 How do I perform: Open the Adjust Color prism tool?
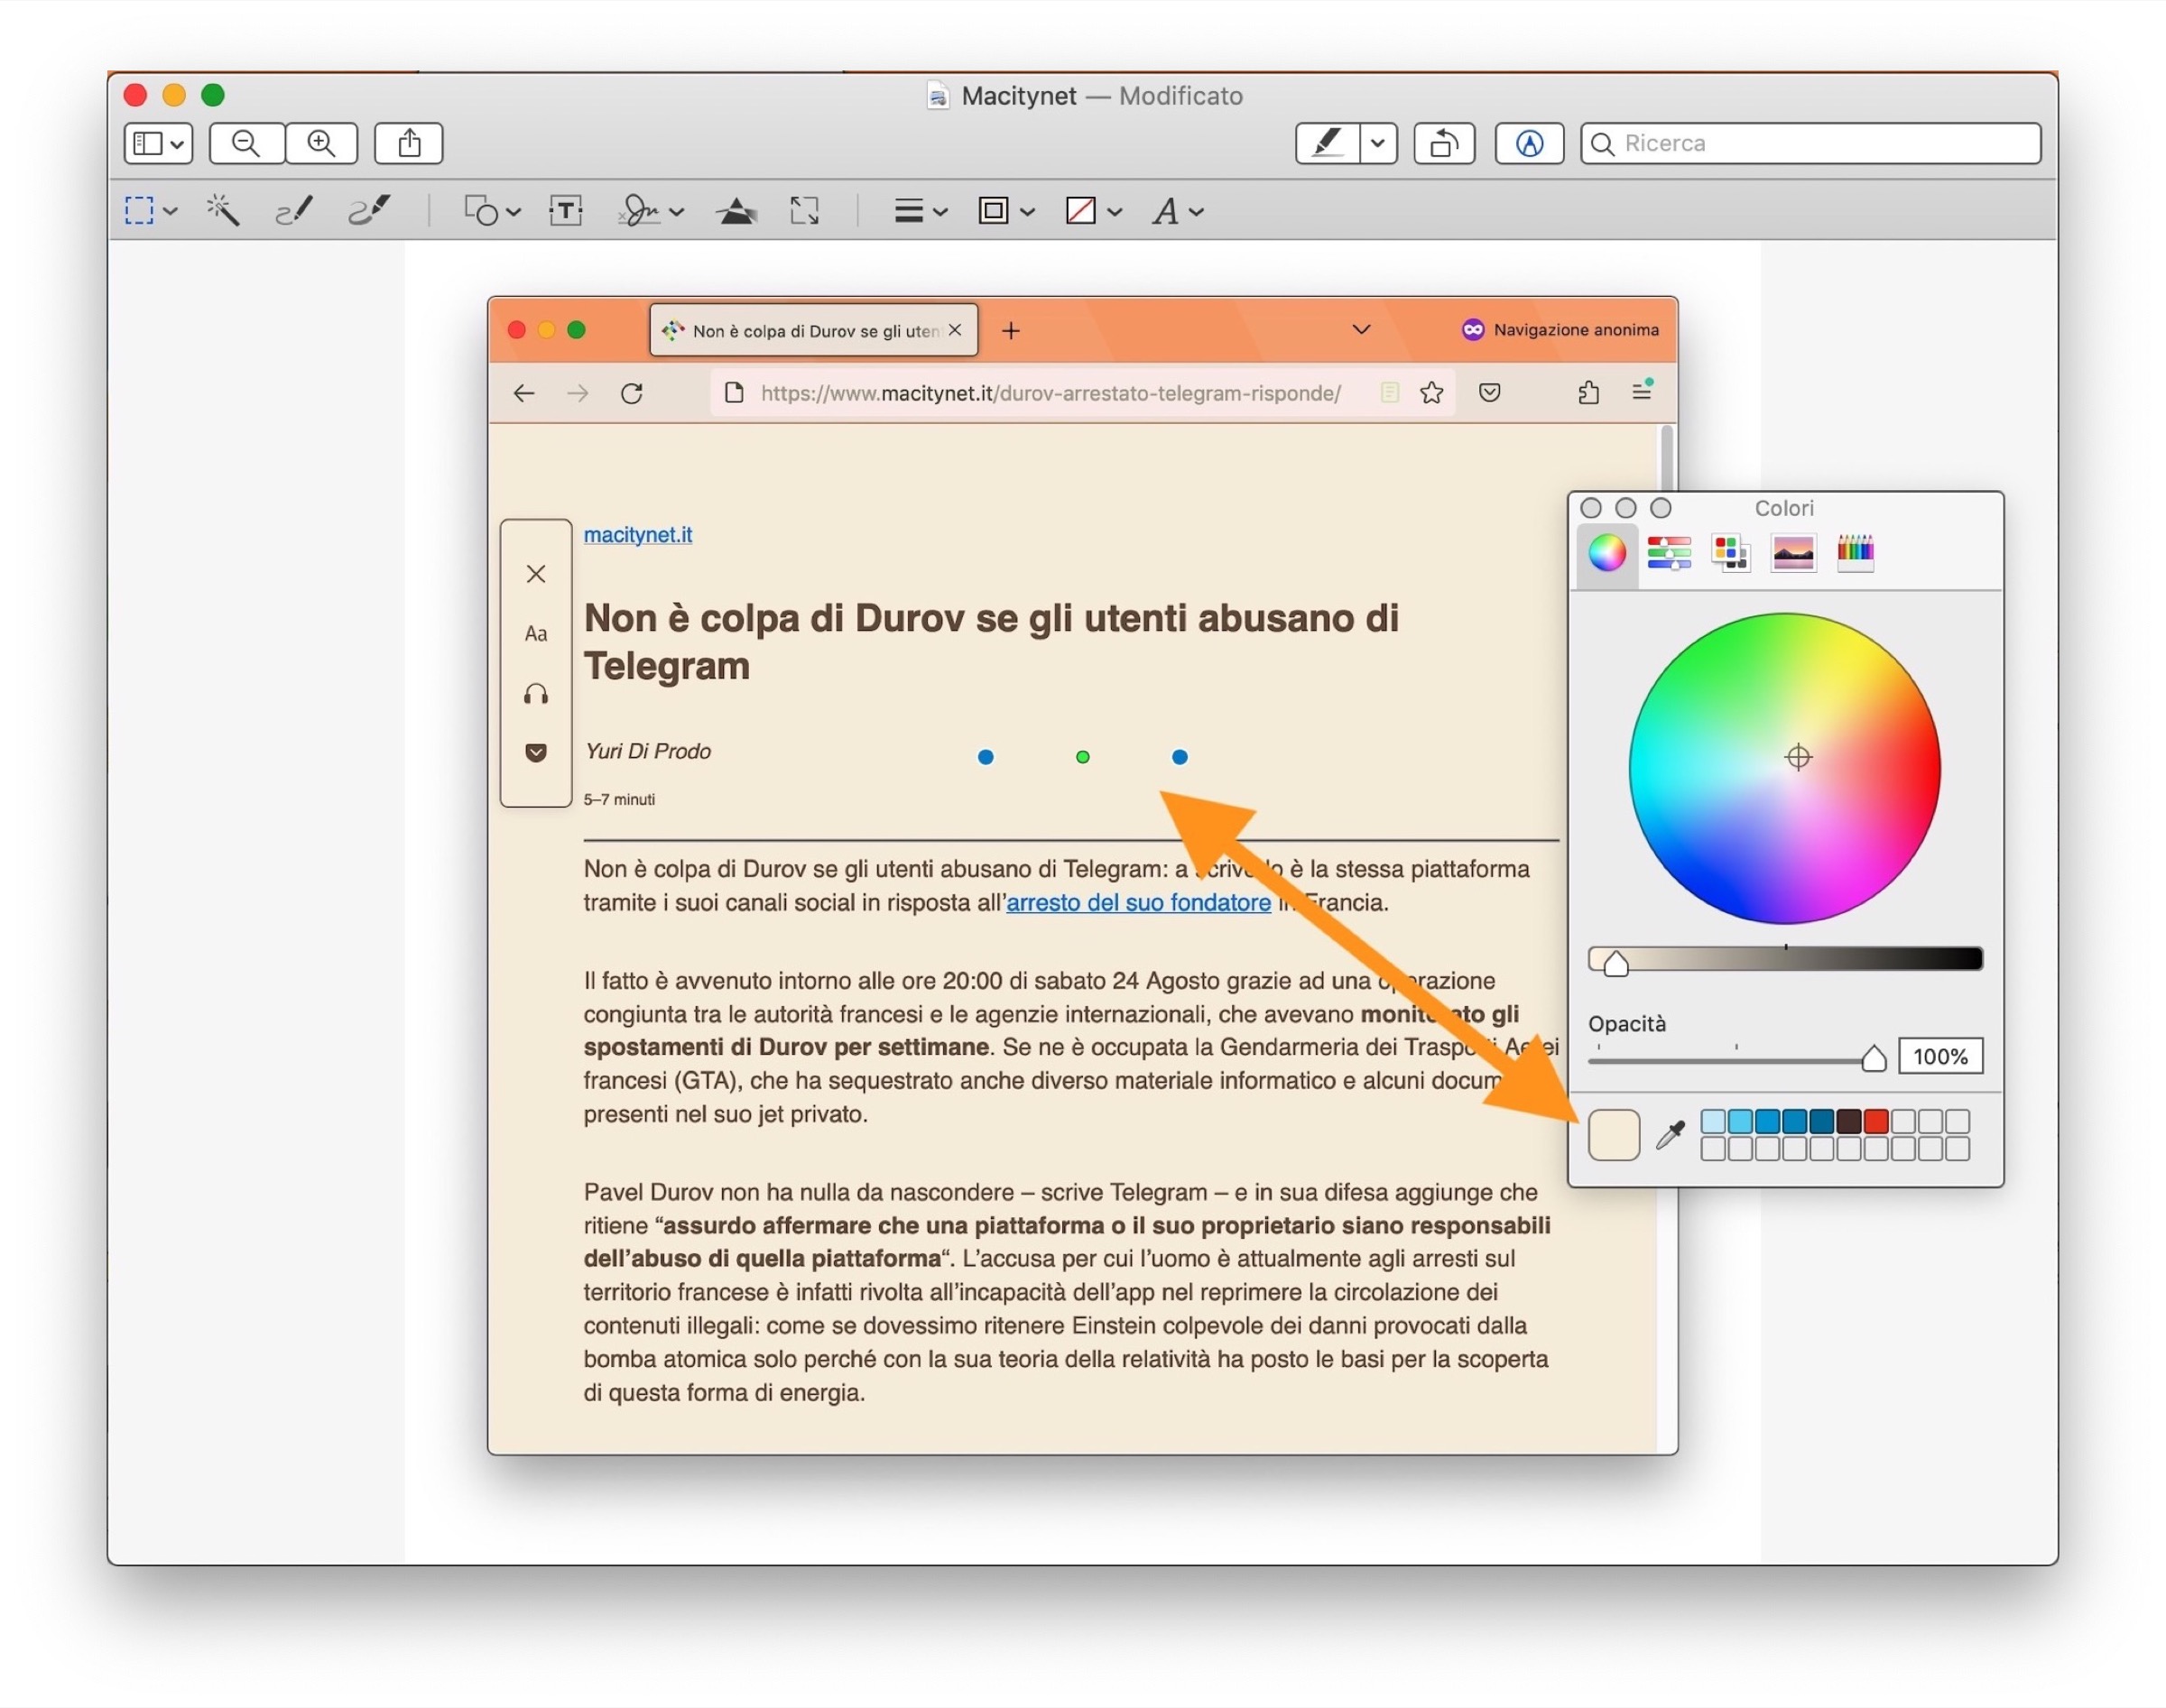point(736,211)
